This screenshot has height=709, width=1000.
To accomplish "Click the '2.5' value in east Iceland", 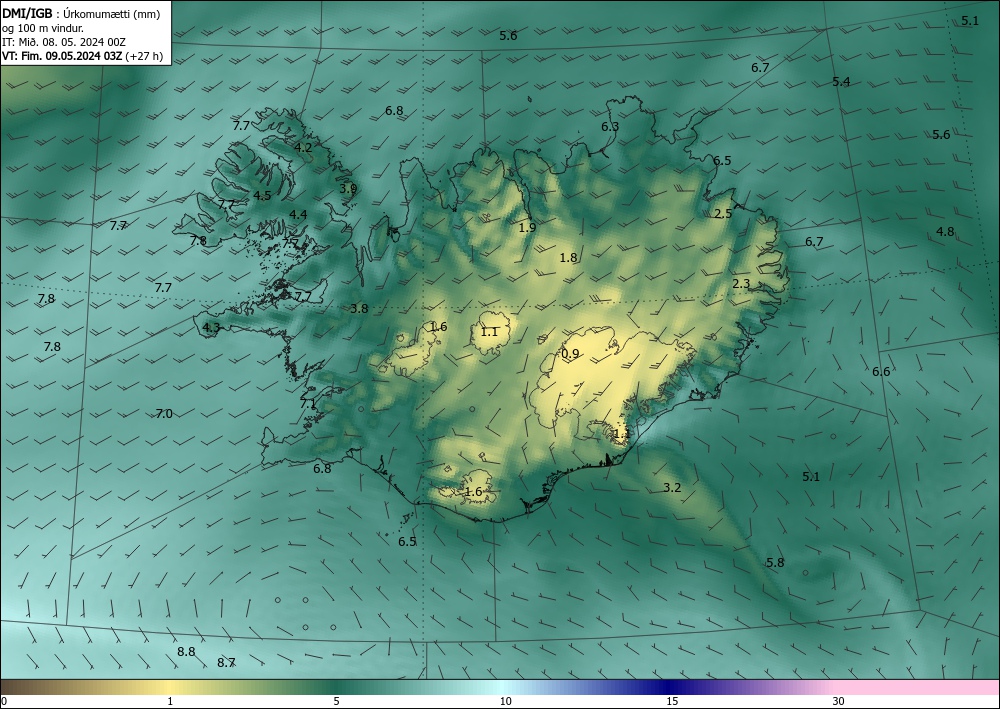I will pos(723,214).
